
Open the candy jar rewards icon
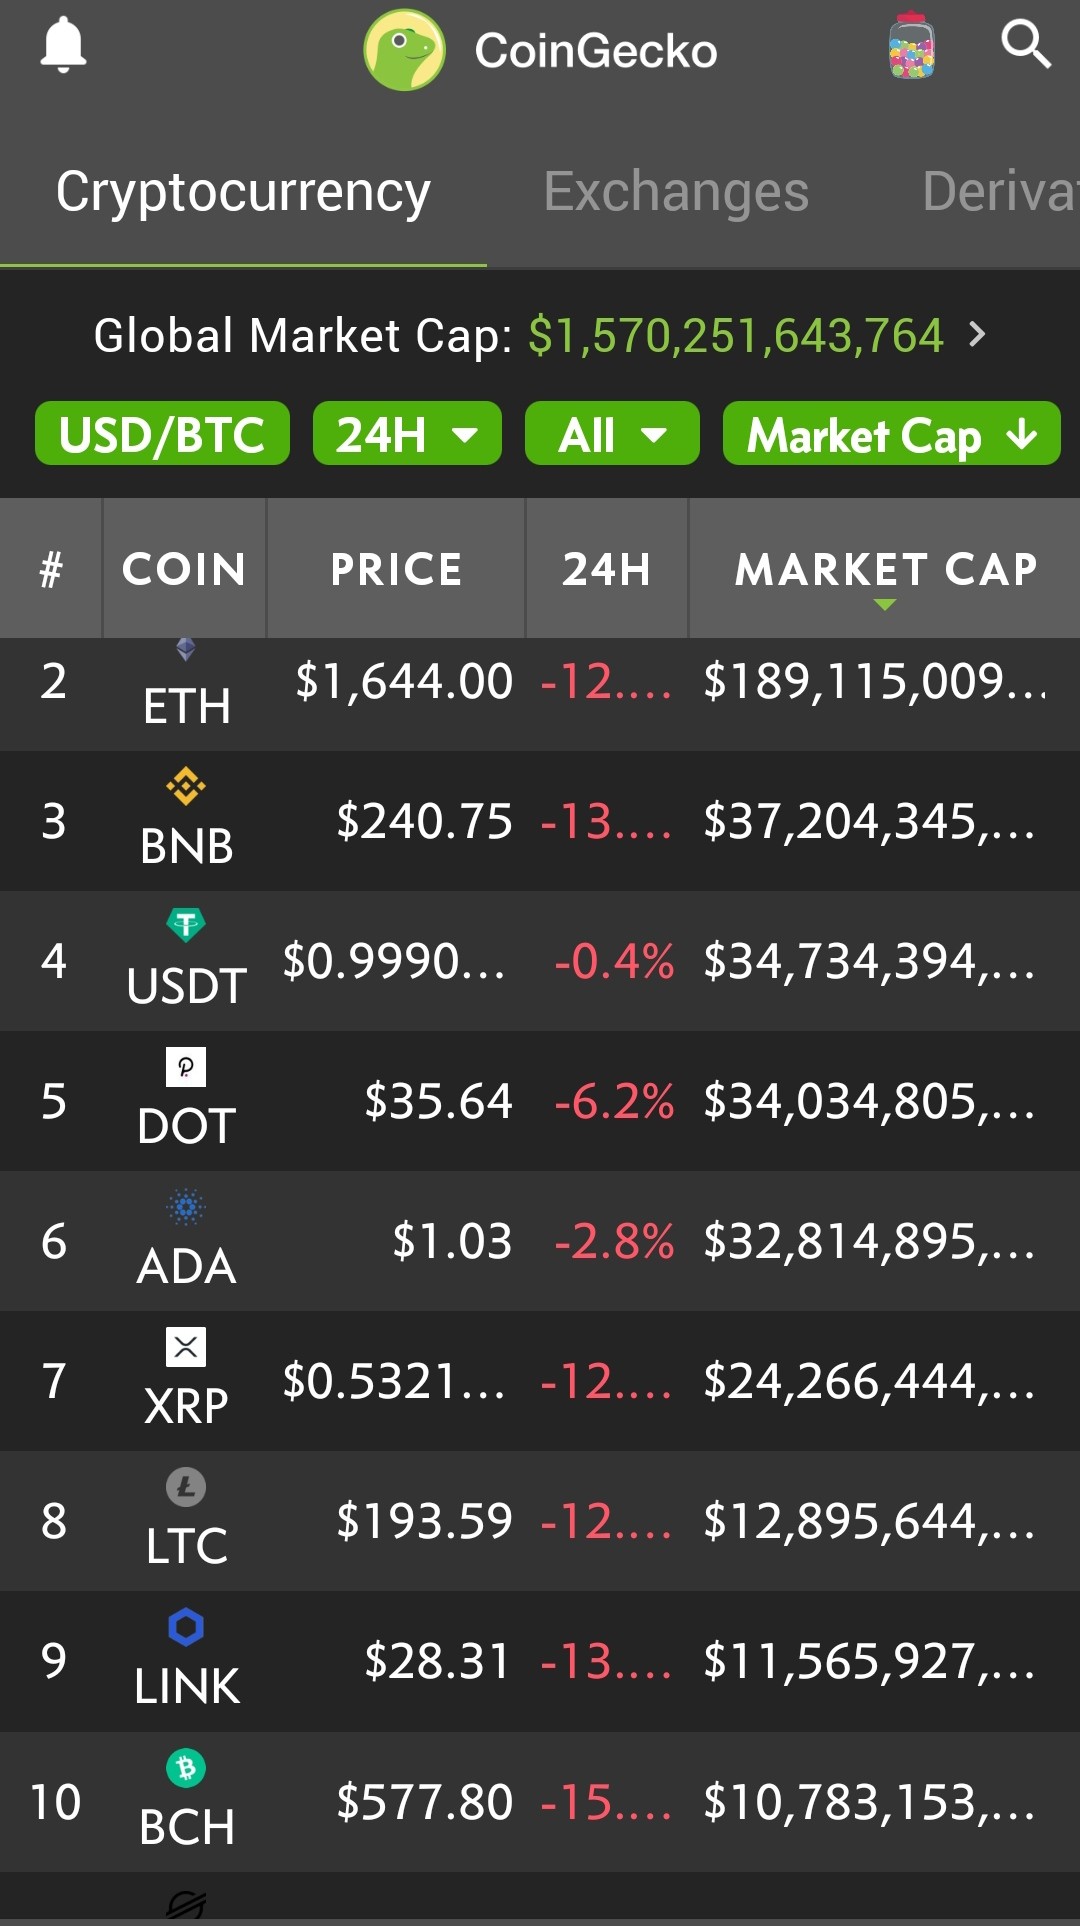[911, 46]
